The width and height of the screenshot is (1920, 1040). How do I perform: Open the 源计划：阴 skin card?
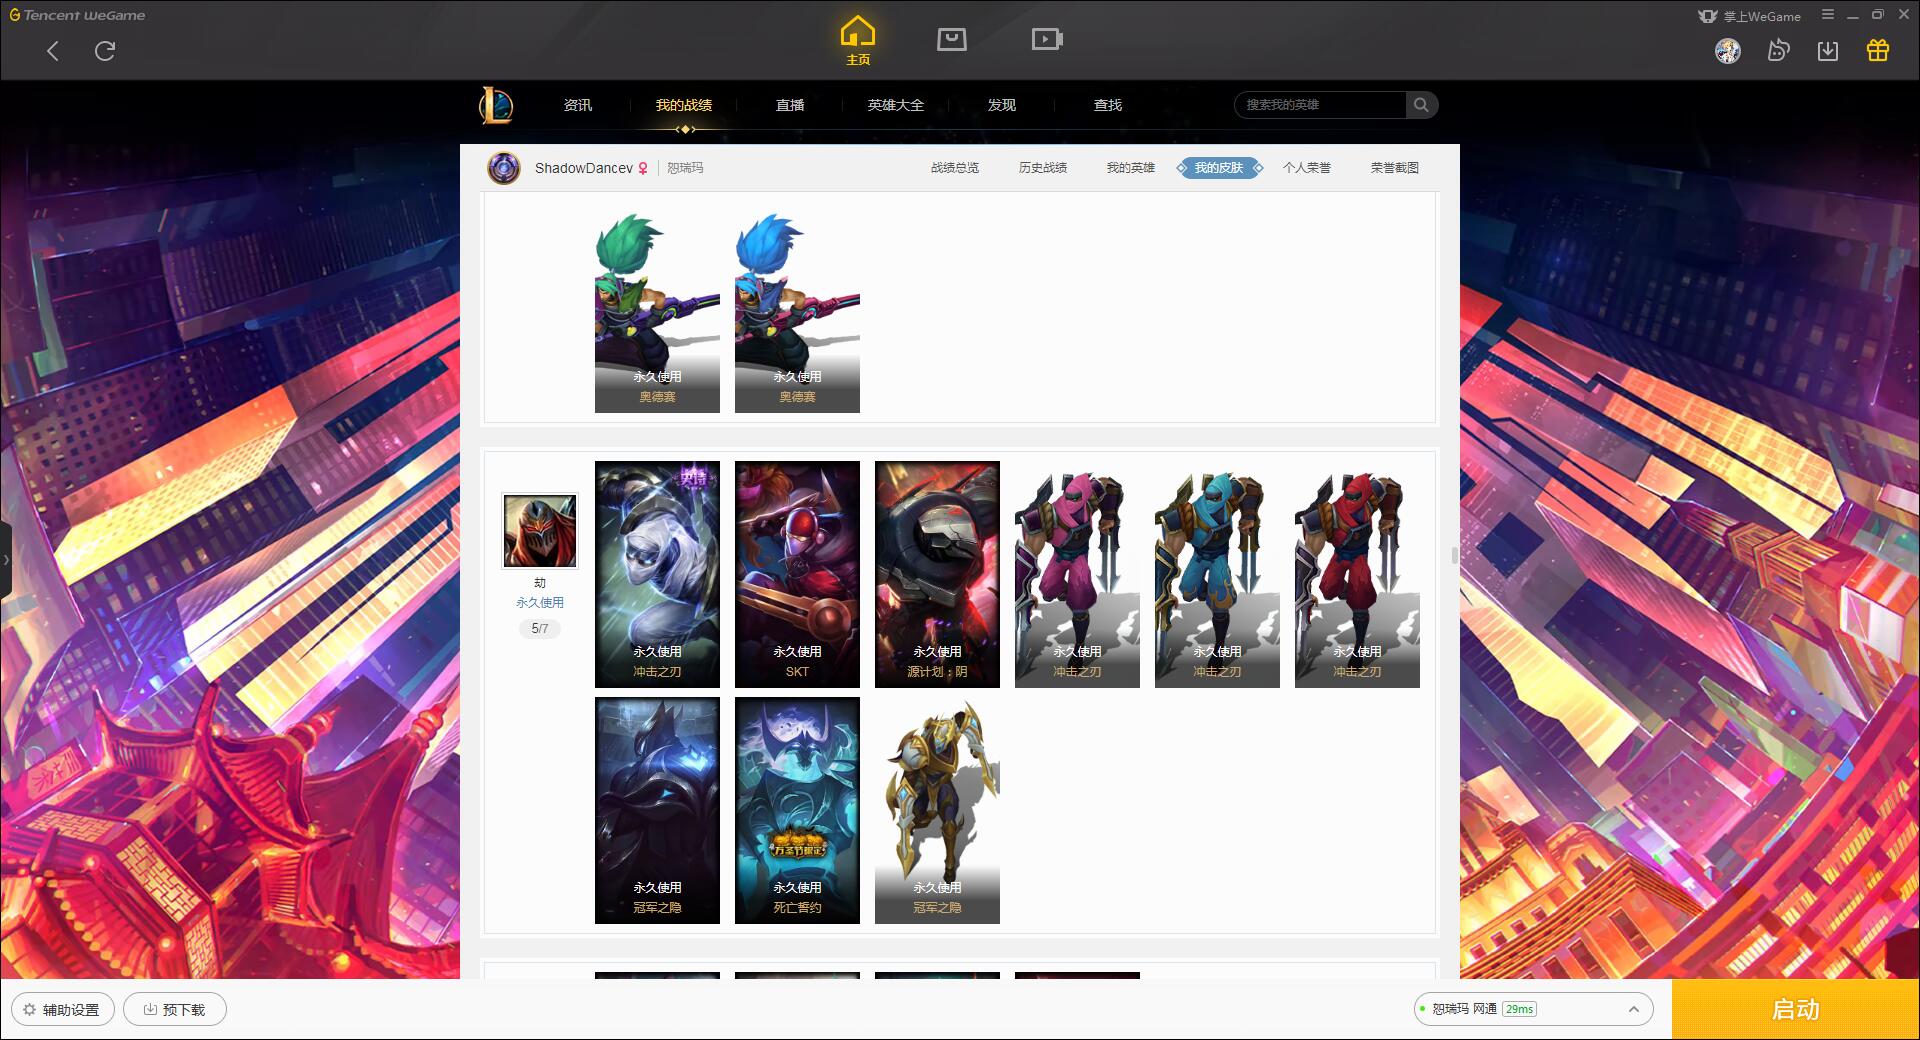pyautogui.click(x=937, y=574)
